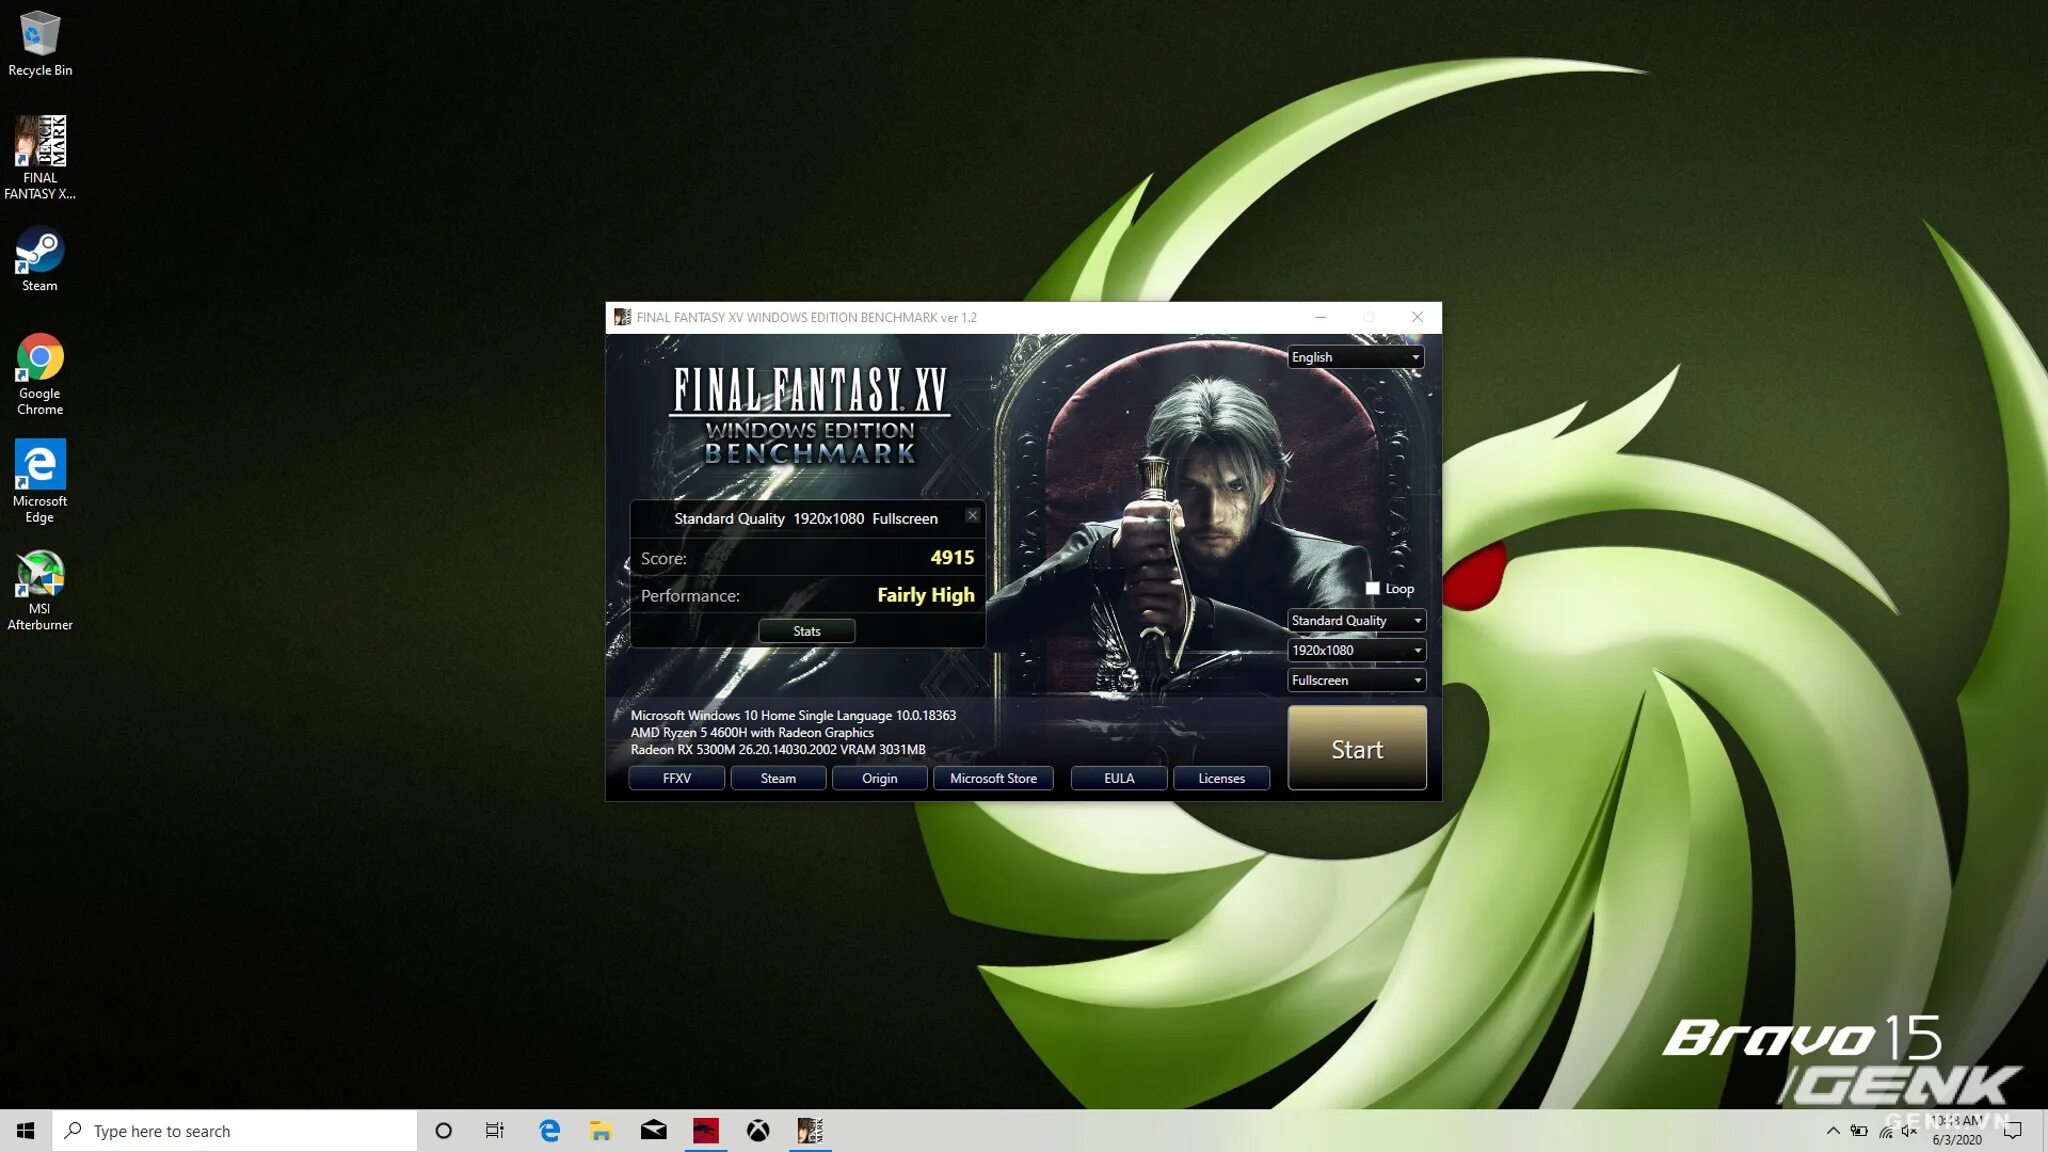Open Task View from the taskbar
Image resolution: width=2048 pixels, height=1152 pixels.
click(495, 1131)
